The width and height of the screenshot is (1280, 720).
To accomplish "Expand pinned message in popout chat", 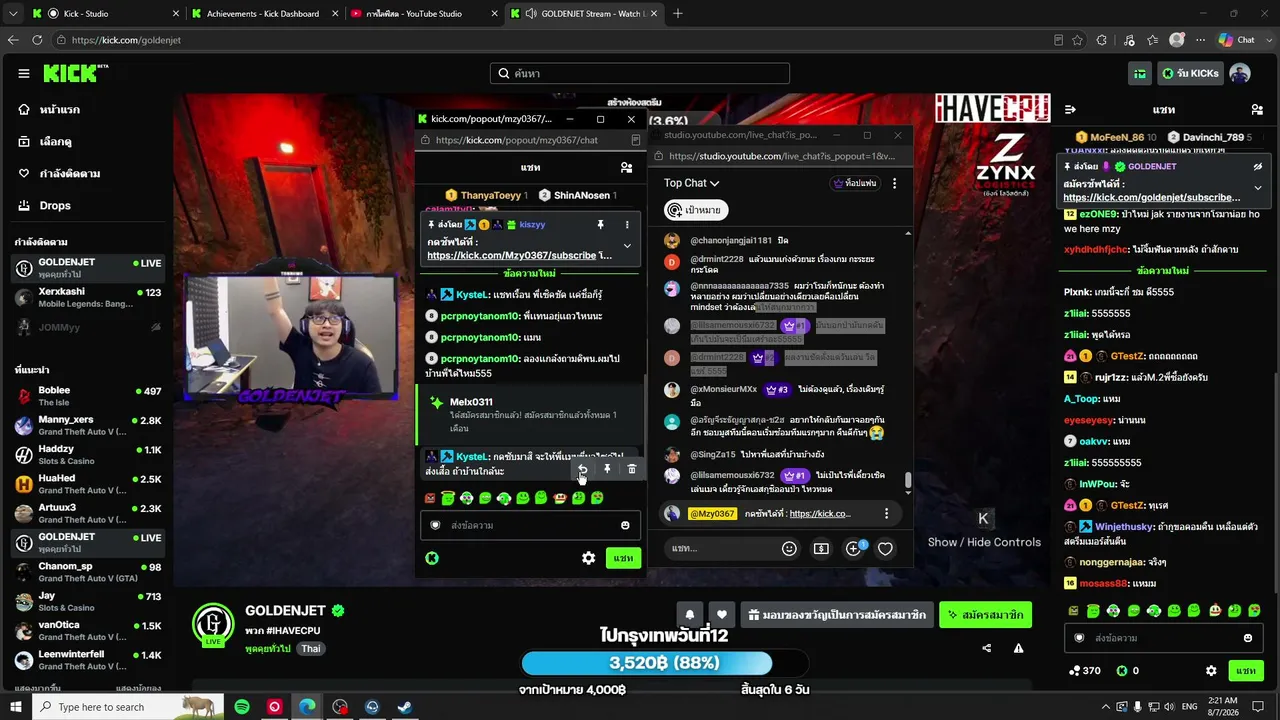I will (x=627, y=245).
